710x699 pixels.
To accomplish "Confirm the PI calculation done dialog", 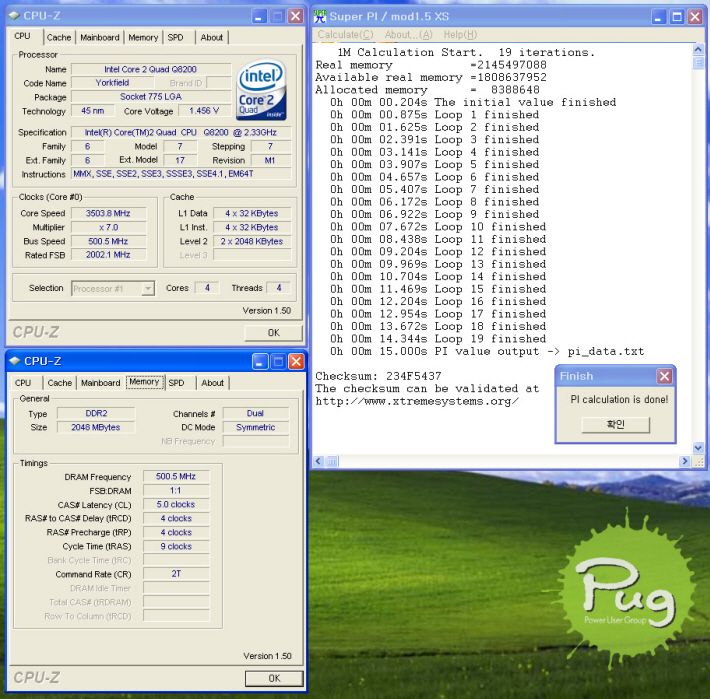I will click(x=615, y=425).
